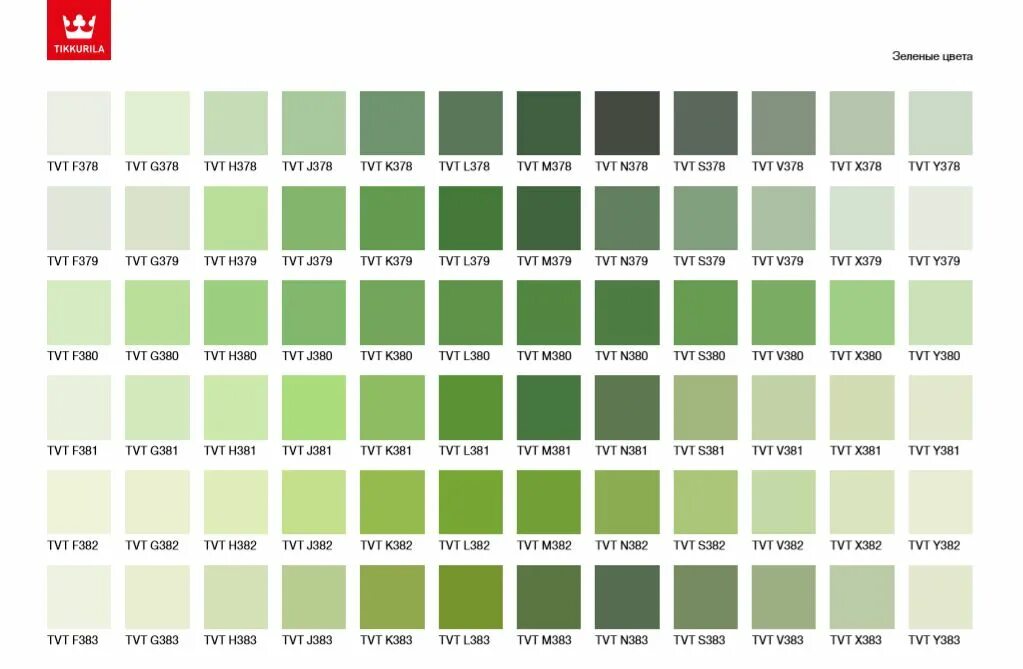
Task: Select the TVT F381 swatch
Action: pyautogui.click(x=79, y=407)
